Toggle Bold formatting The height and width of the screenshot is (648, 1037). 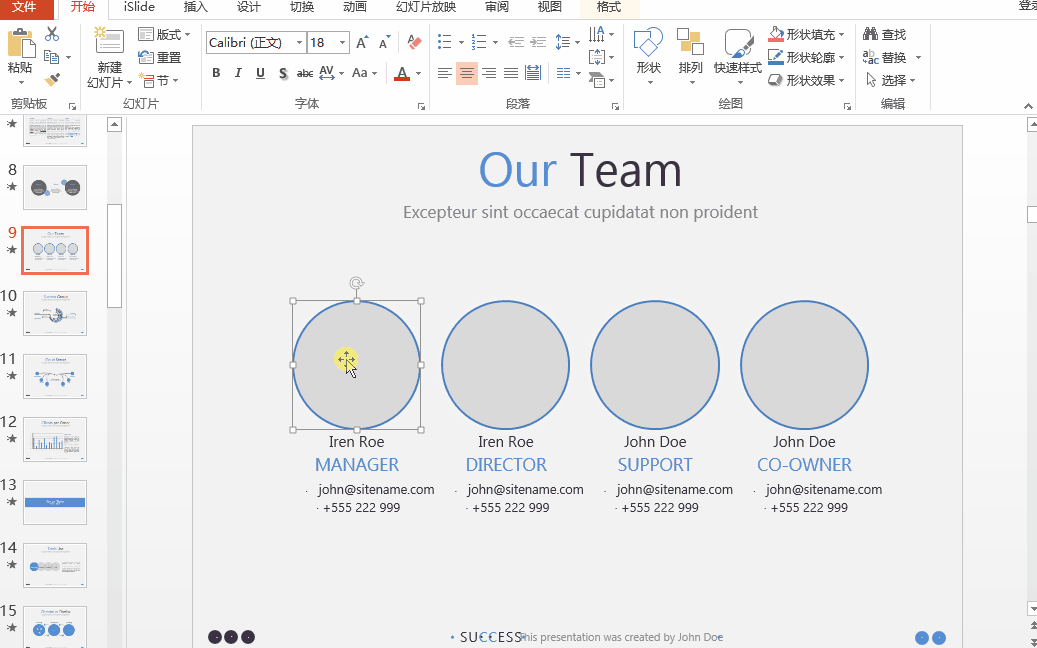[216, 73]
